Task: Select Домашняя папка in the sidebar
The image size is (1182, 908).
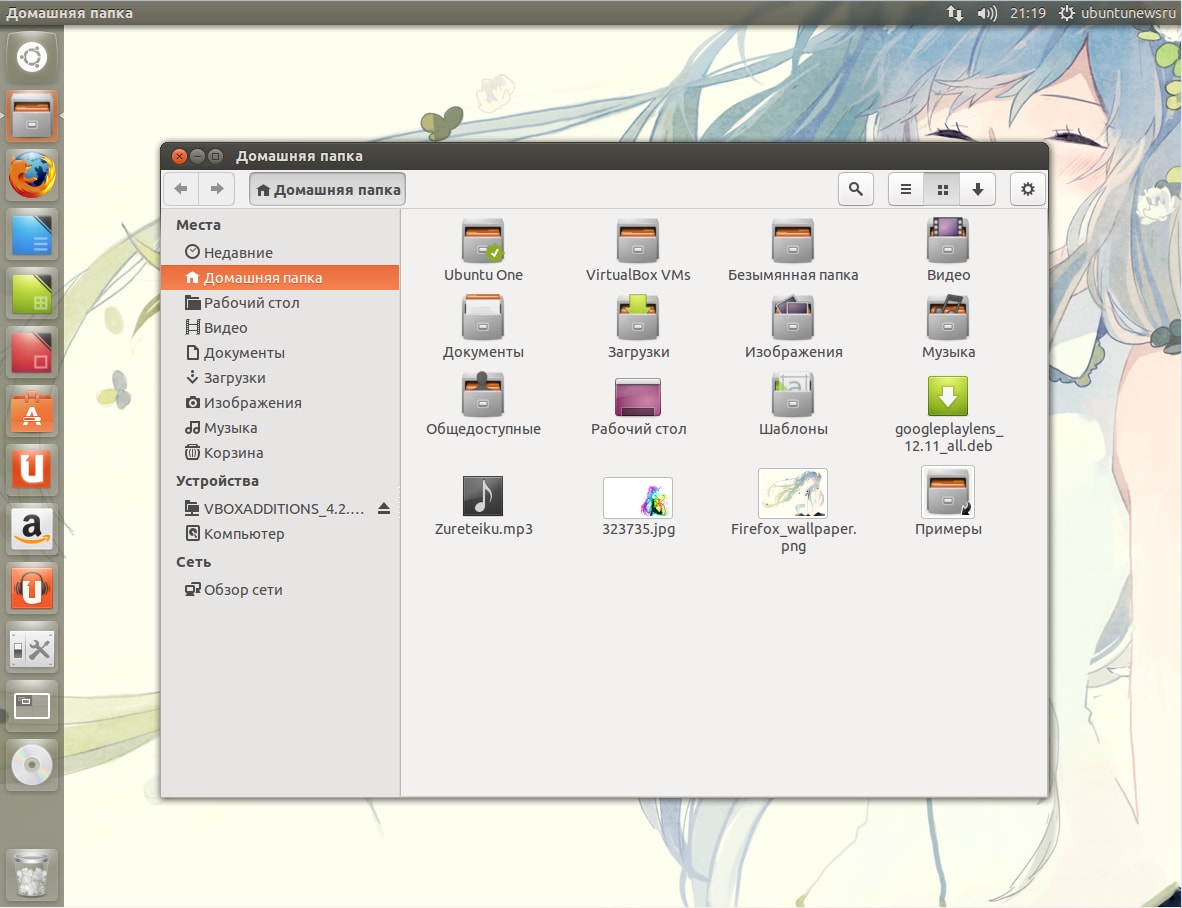Action: click(280, 277)
